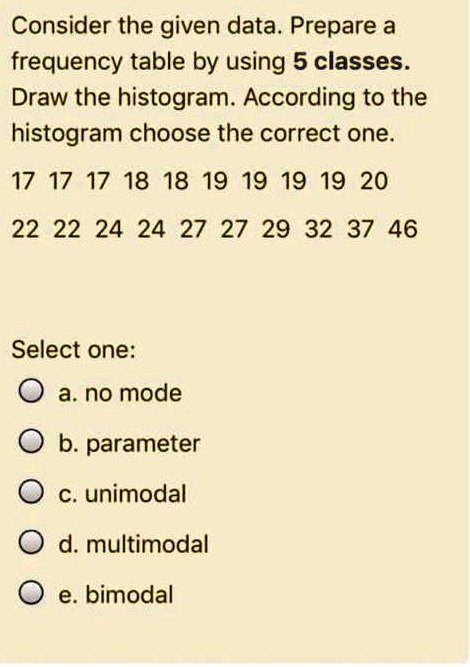
Task: Click the data value 32
Action: (x=319, y=229)
